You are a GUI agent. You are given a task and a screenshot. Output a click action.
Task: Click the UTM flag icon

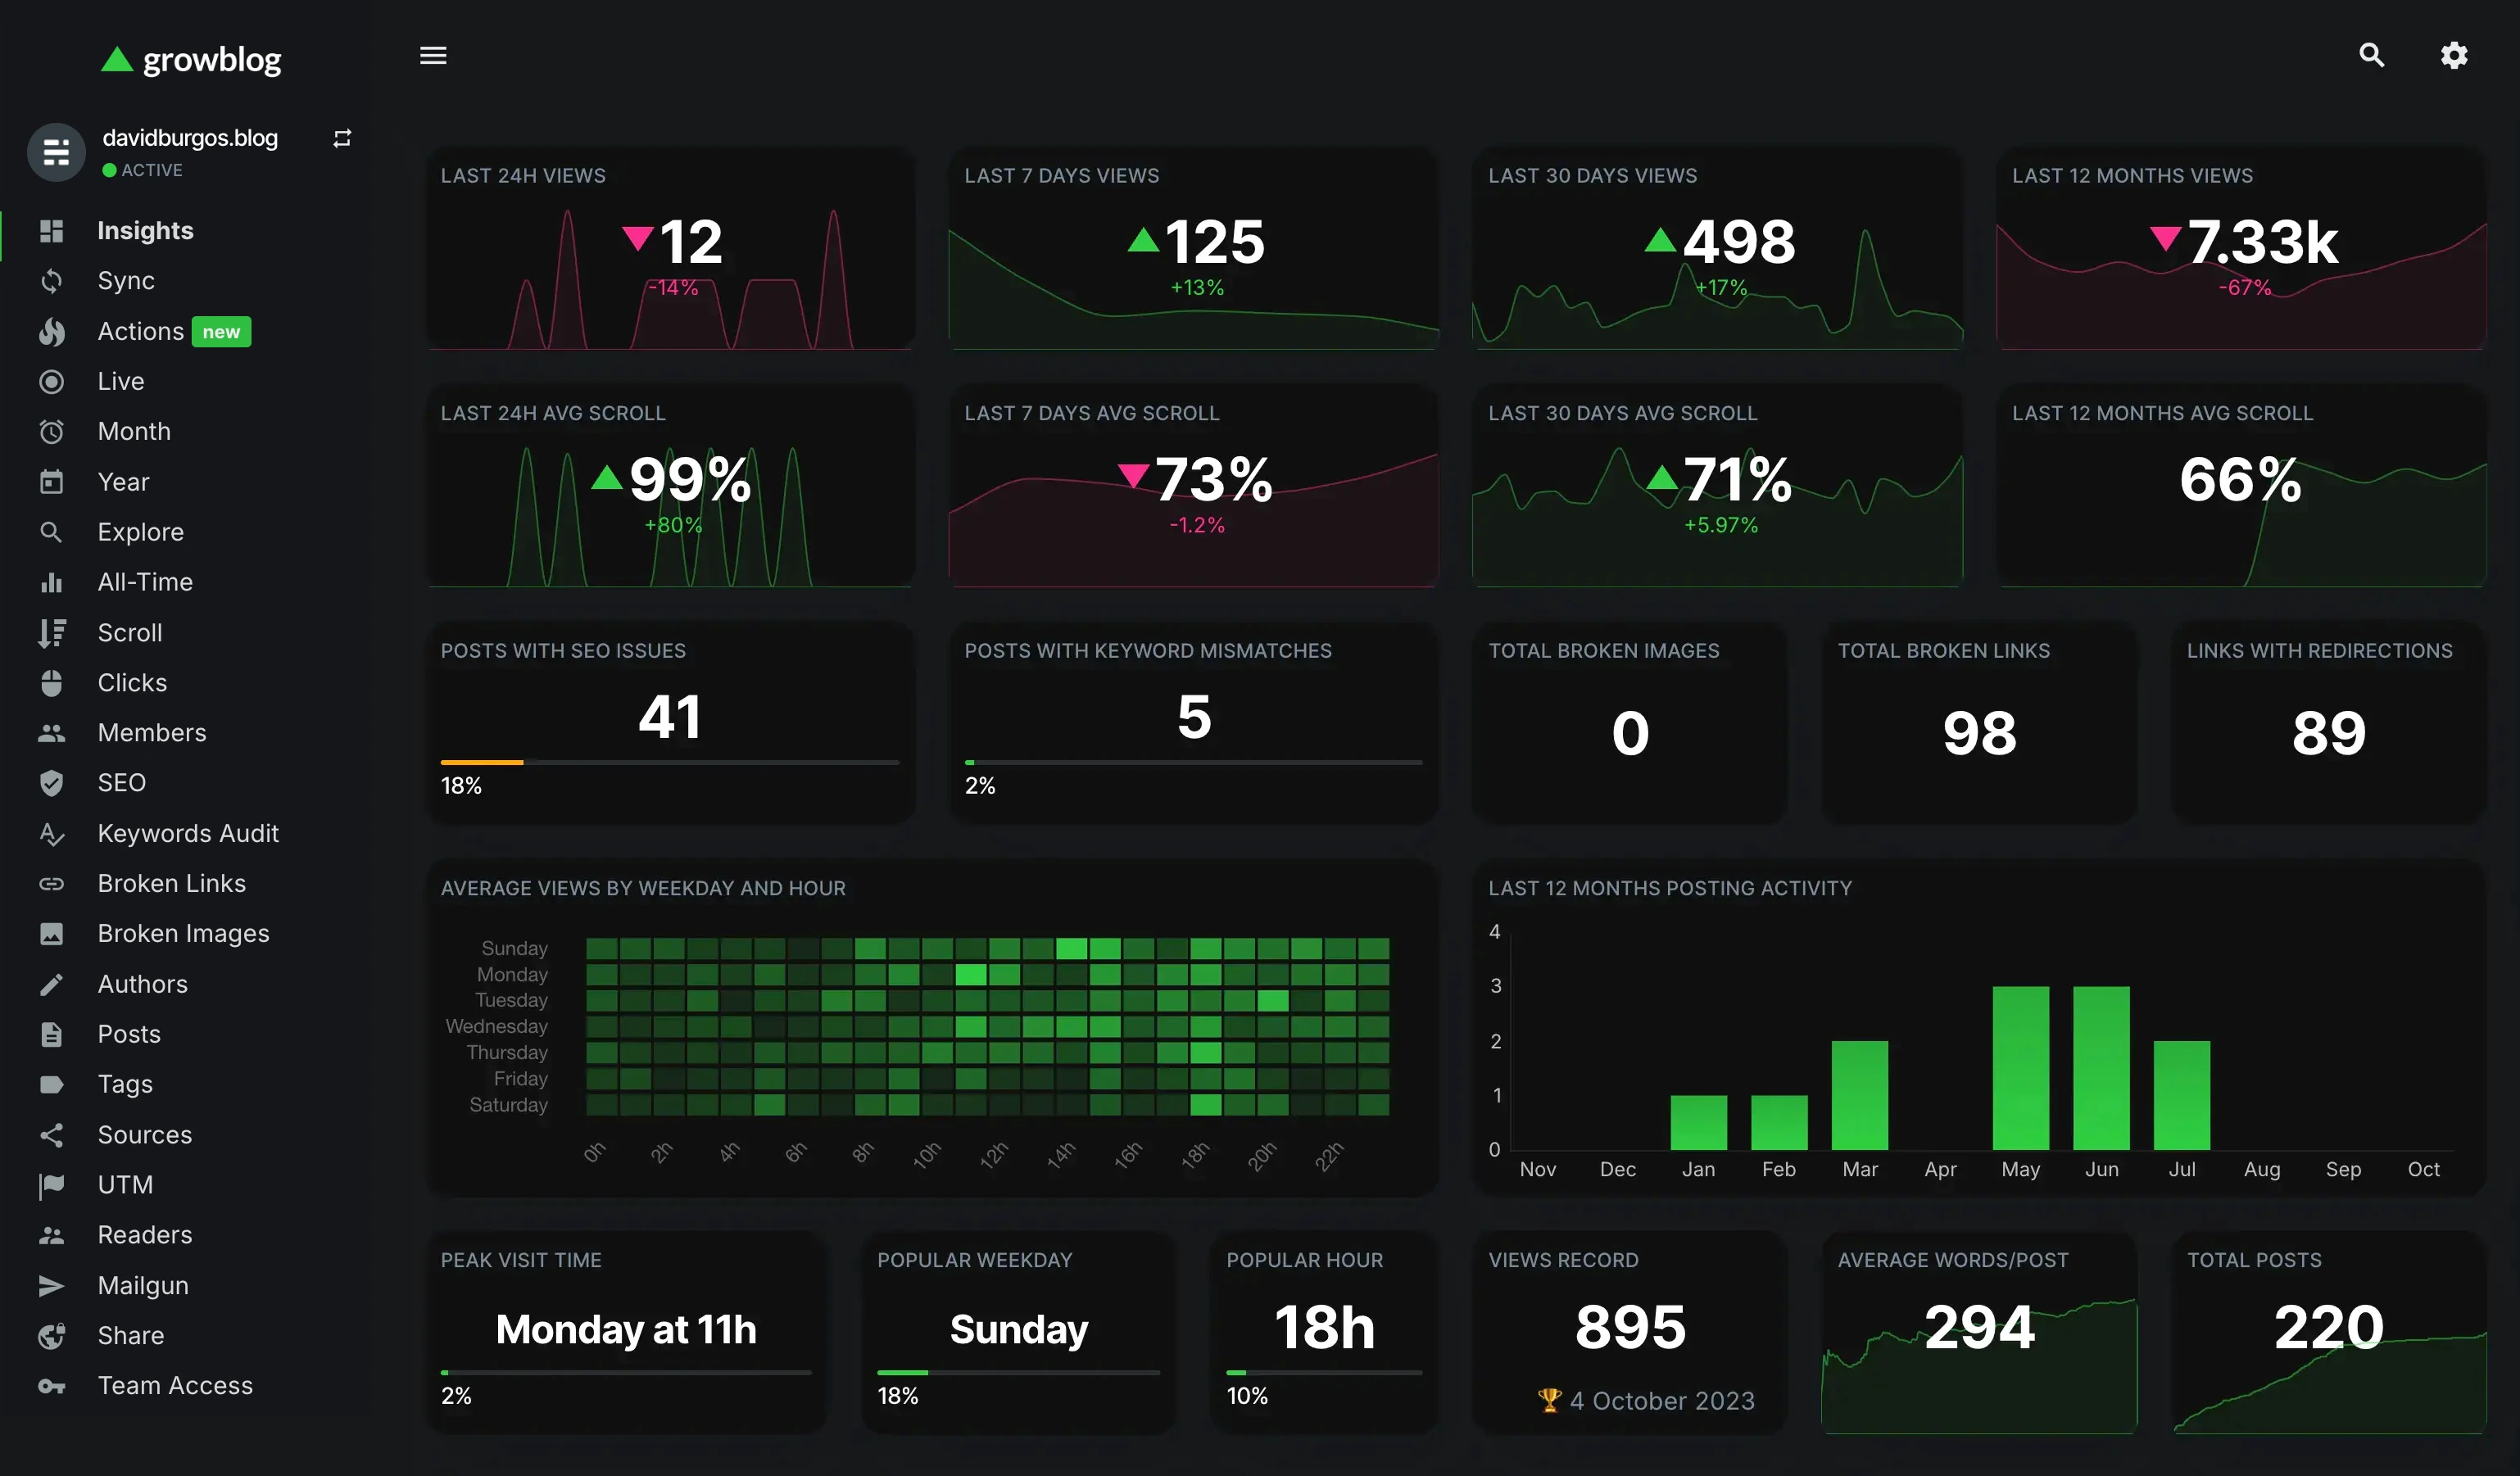(51, 1185)
